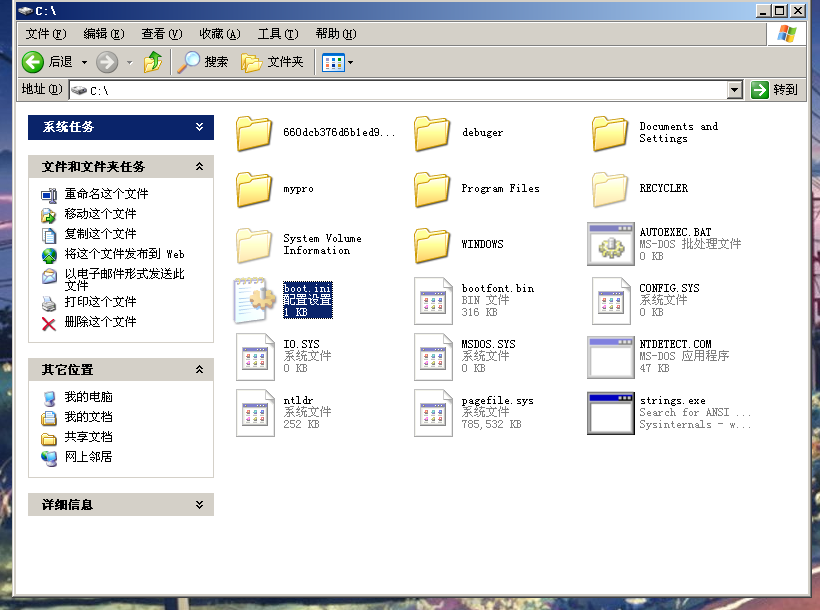
Task: Select the Documents and Settings folder icon
Action: pos(610,133)
